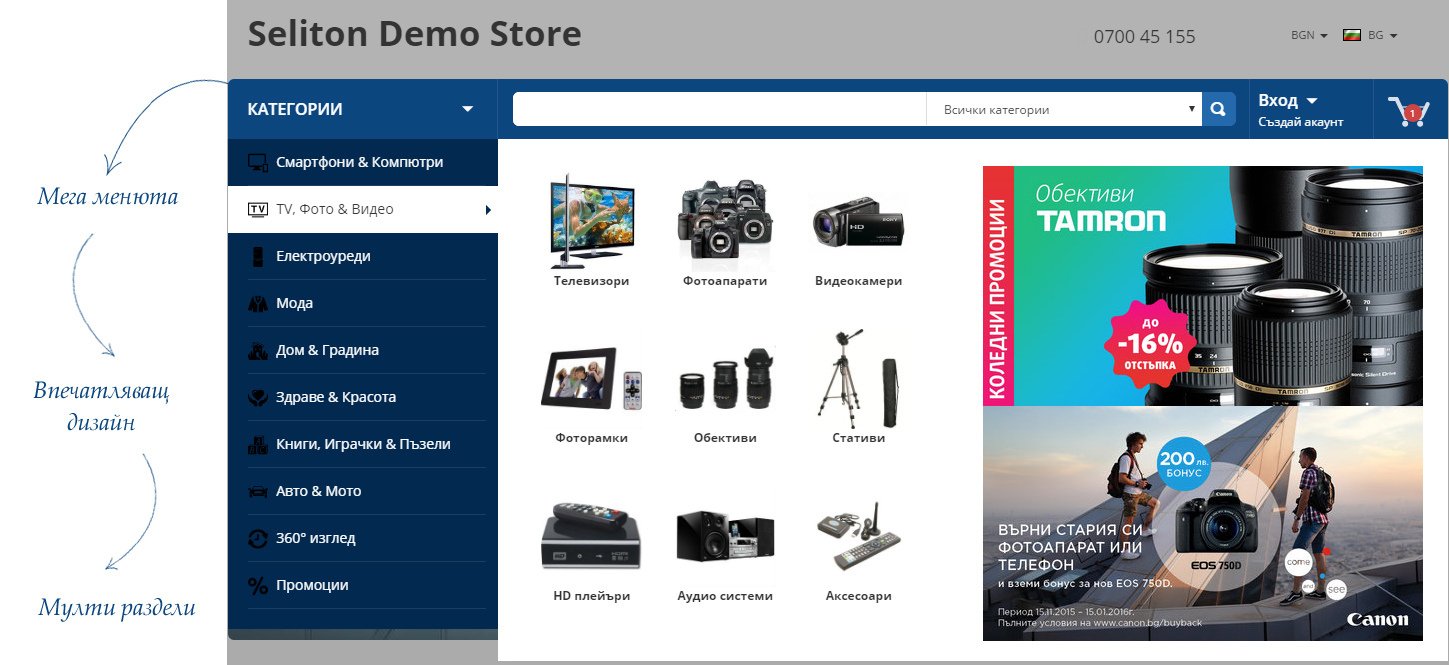Expand the Вход login dropdown

coord(1288,100)
